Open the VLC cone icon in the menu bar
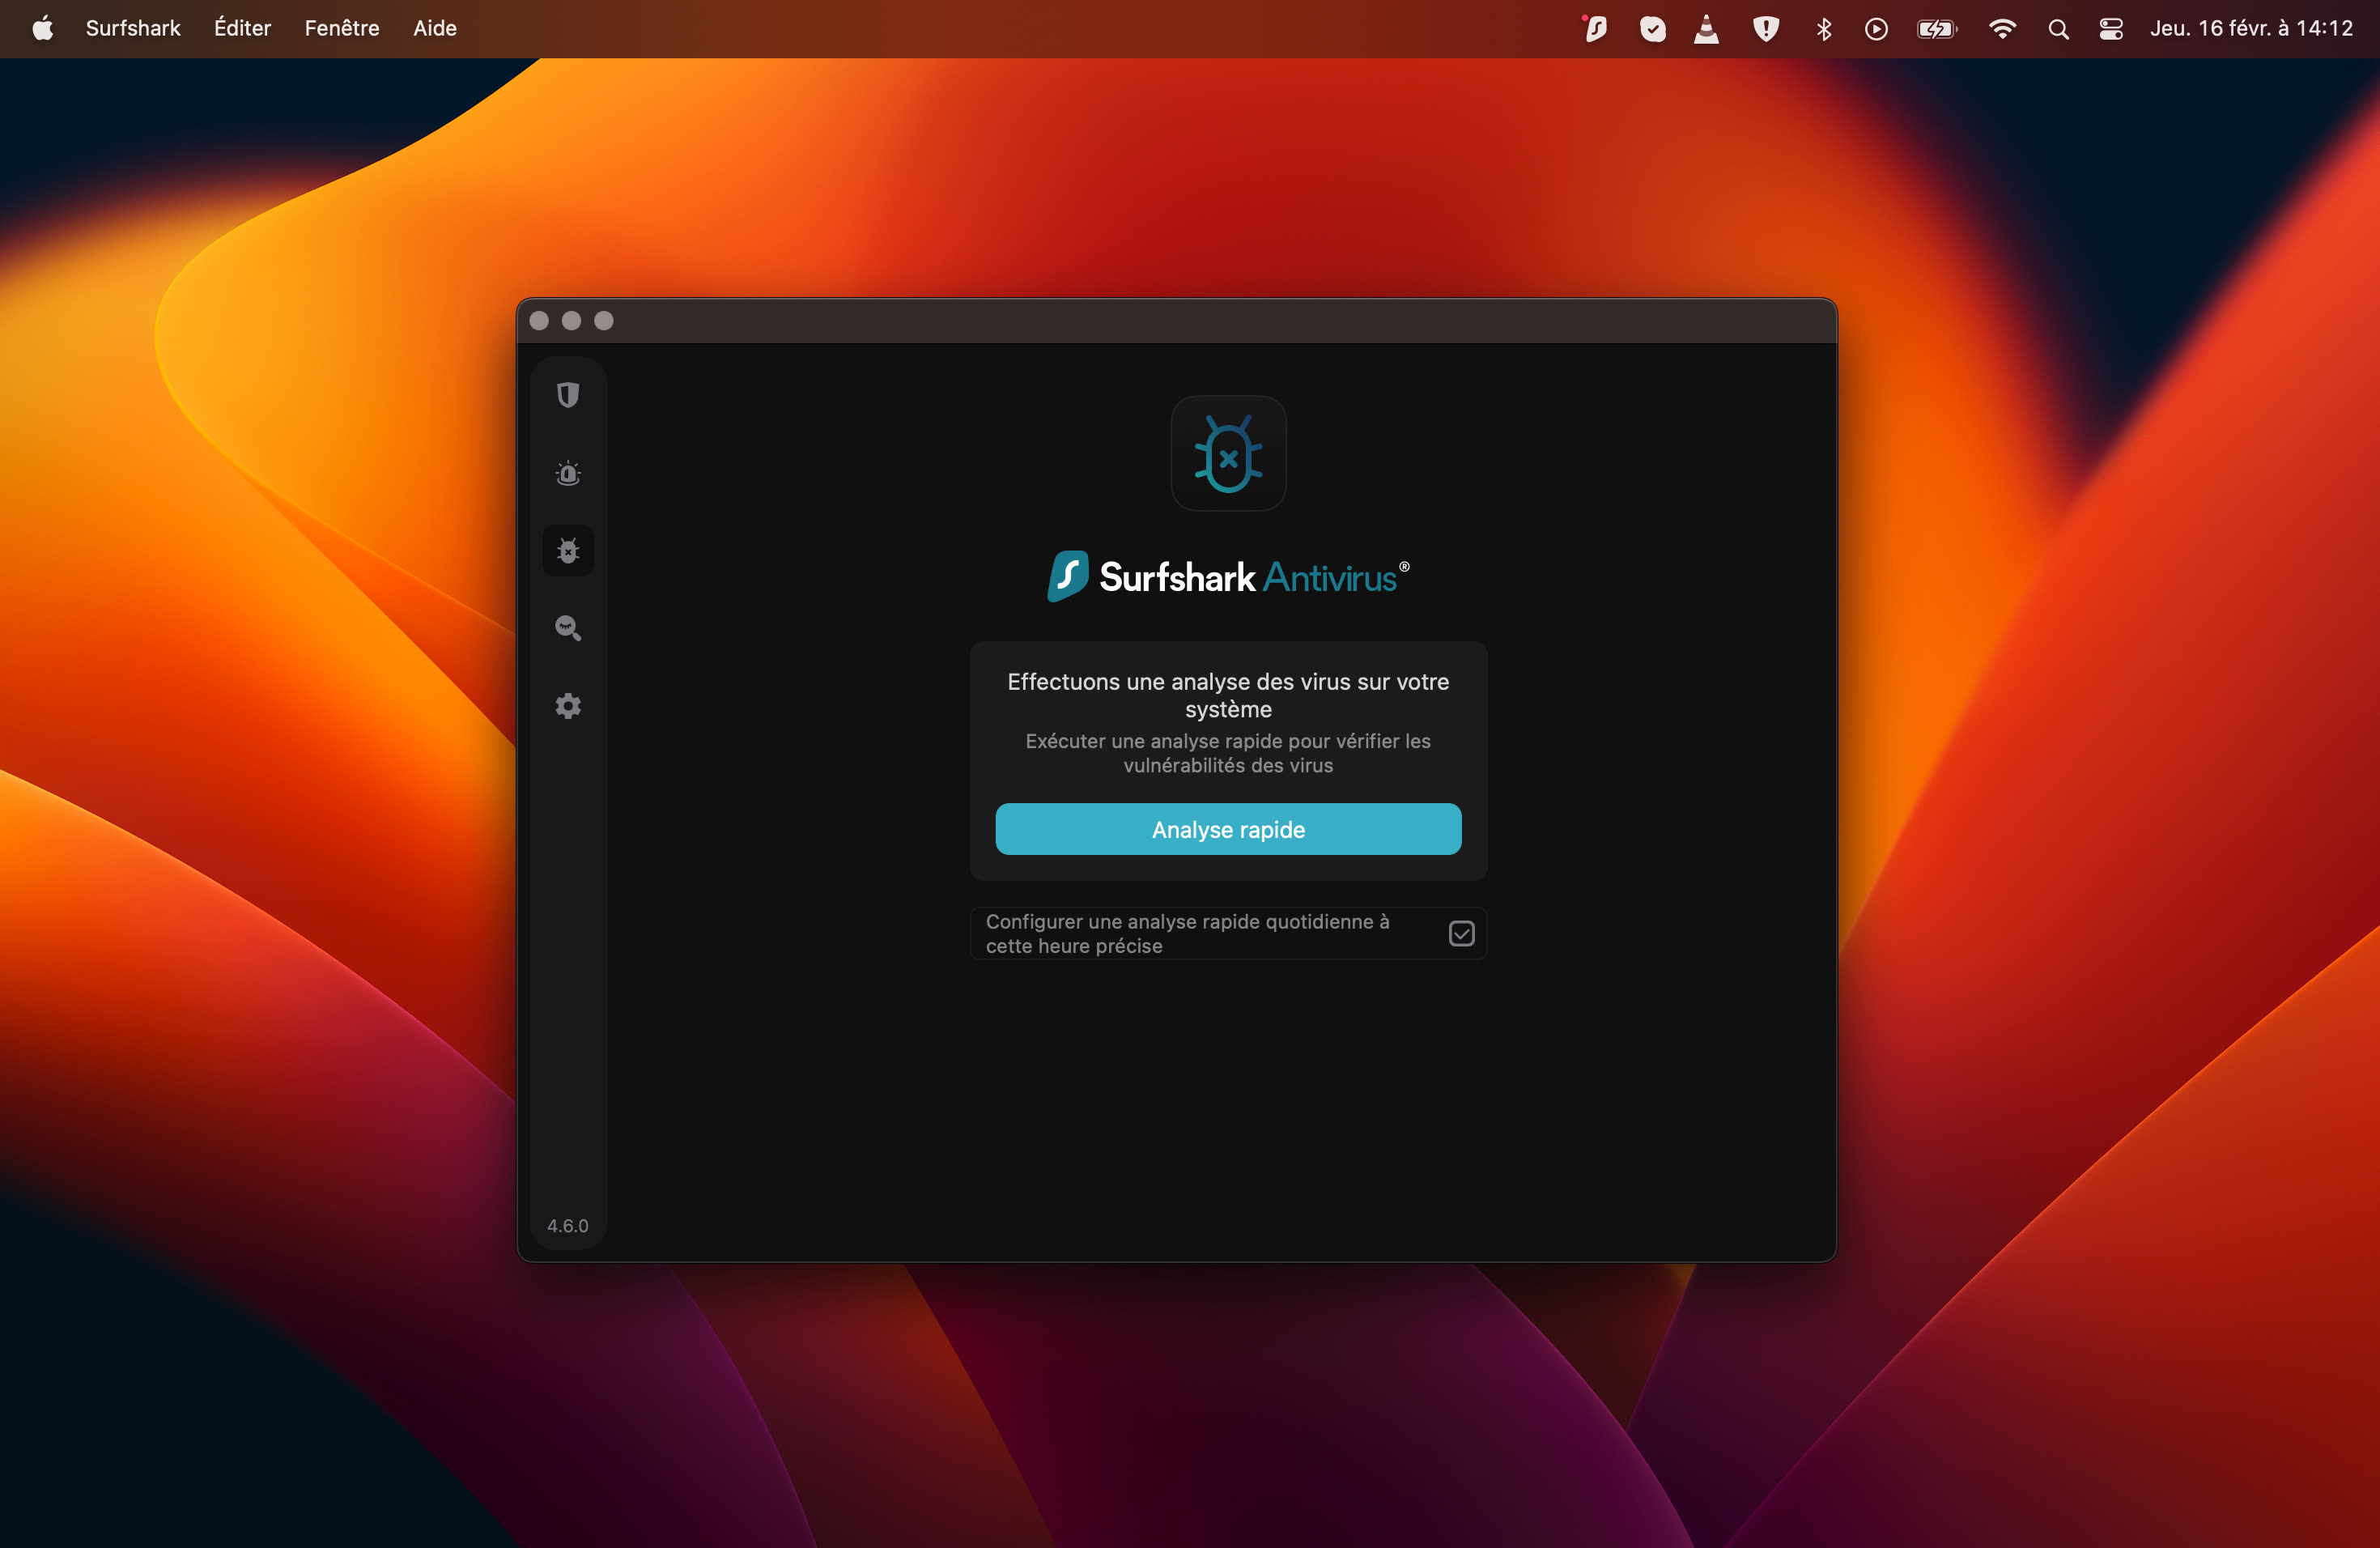Screen dimensions: 2380x1548 [x=1707, y=28]
